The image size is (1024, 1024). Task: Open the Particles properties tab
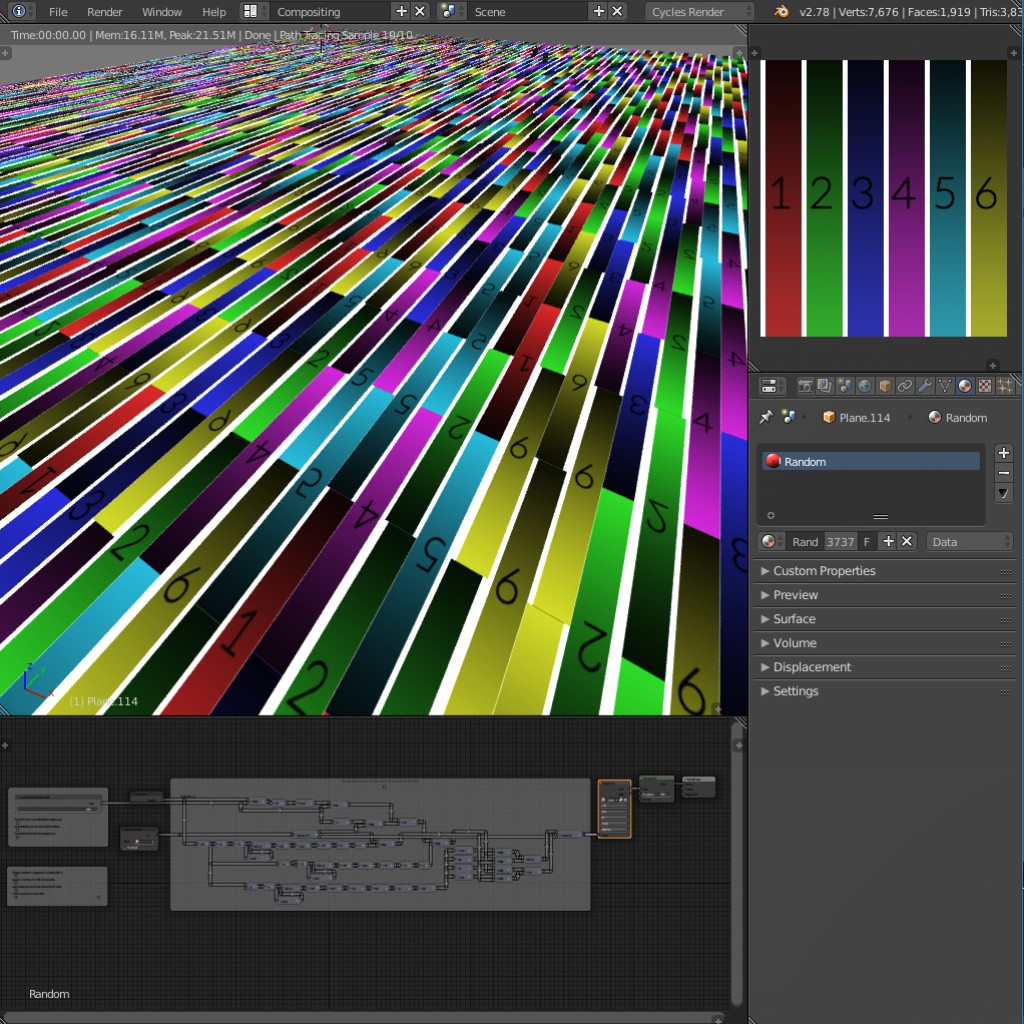(x=1006, y=387)
